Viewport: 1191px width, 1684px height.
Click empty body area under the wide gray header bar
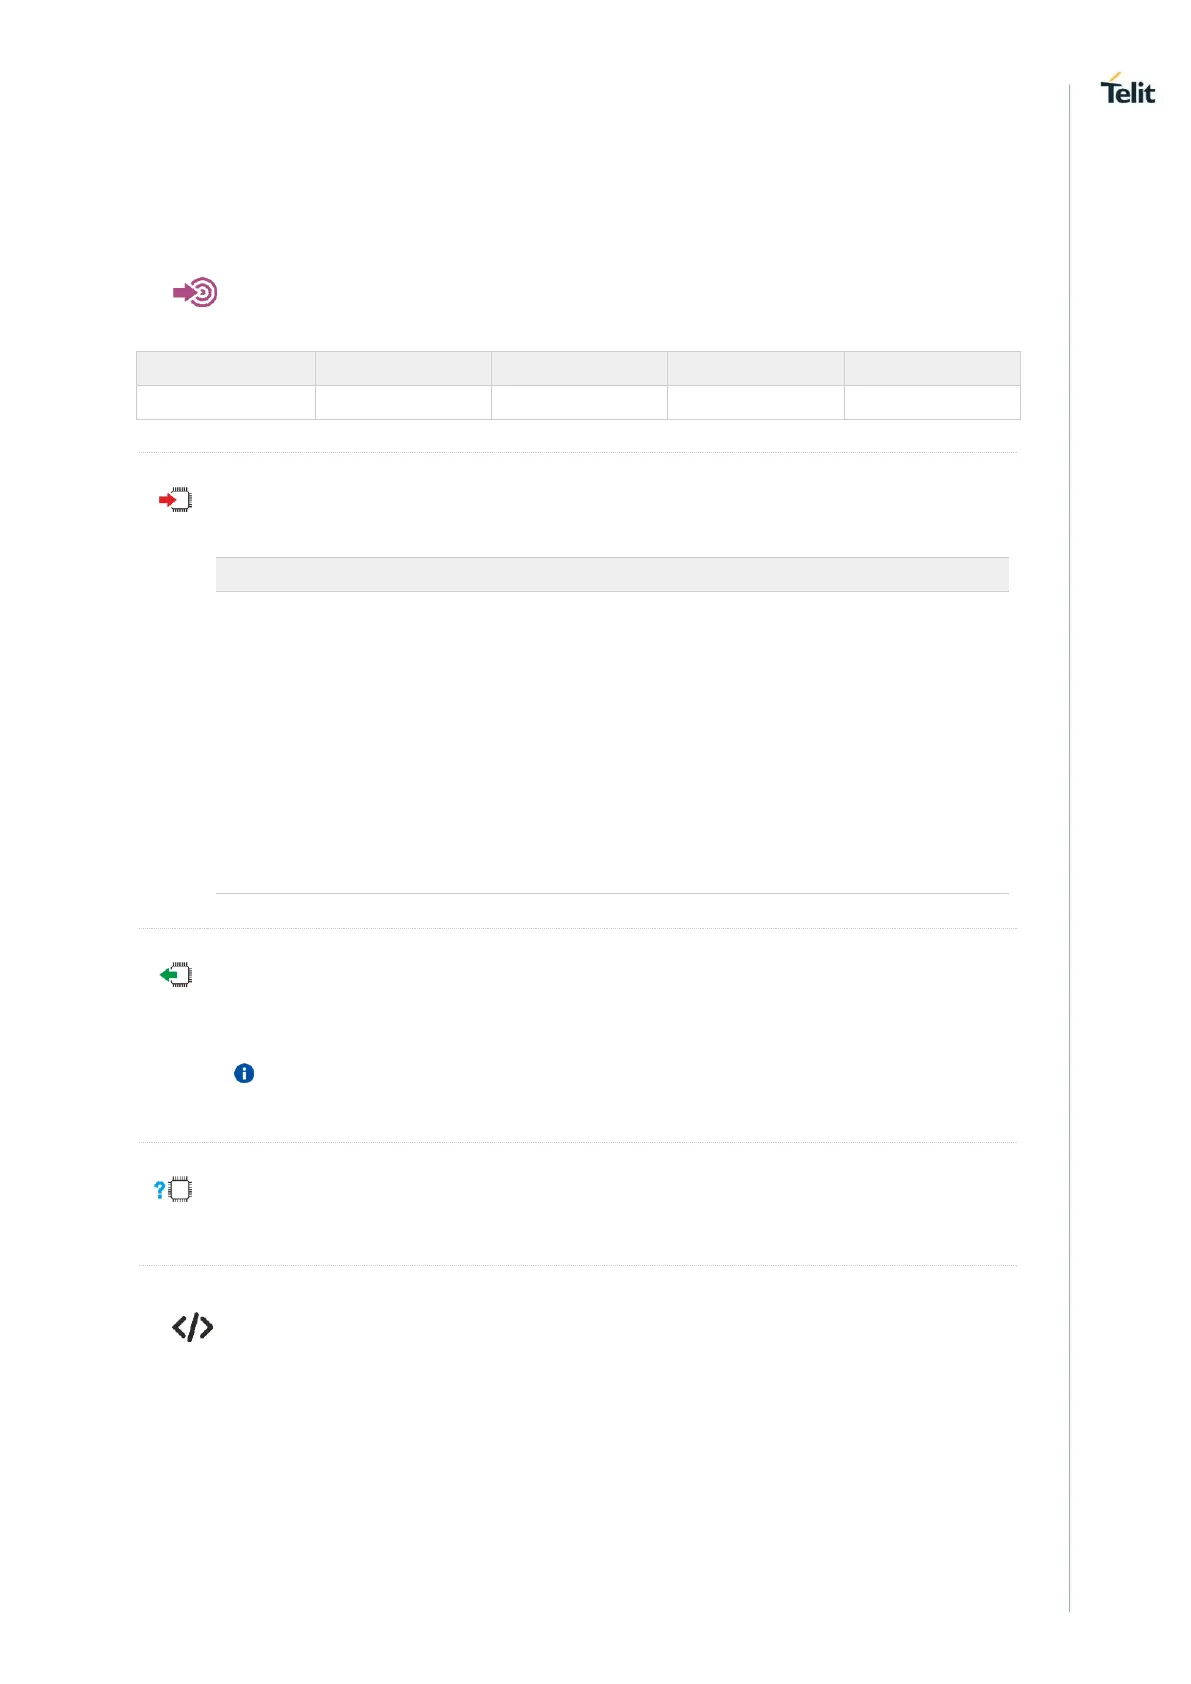tap(612, 740)
